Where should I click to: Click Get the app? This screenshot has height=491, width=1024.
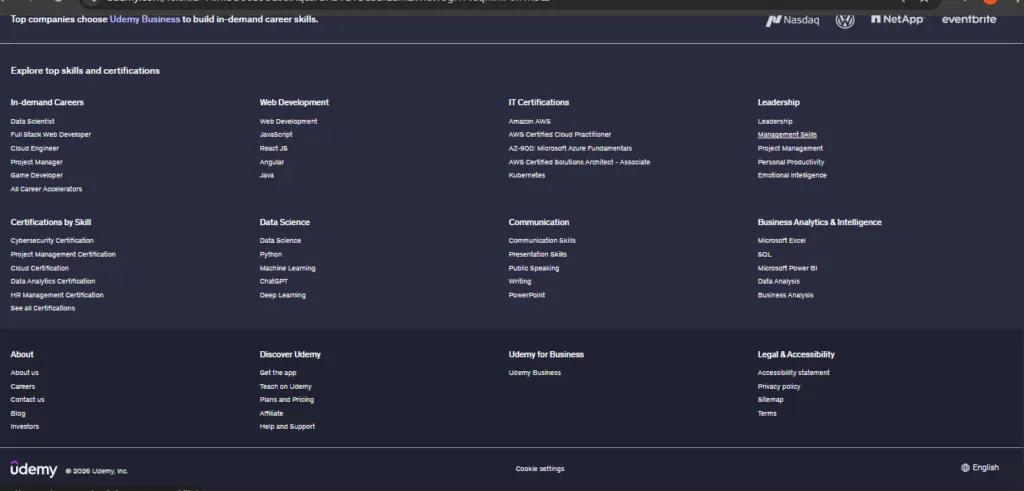click(278, 373)
